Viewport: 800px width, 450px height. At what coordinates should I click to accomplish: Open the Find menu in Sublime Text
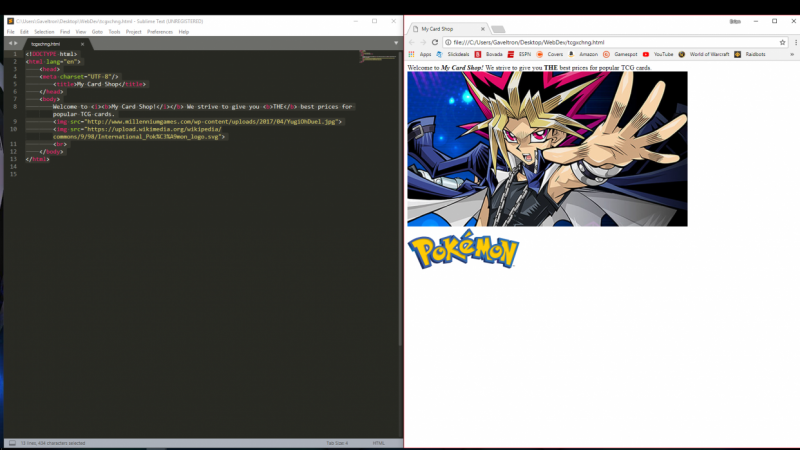(65, 32)
